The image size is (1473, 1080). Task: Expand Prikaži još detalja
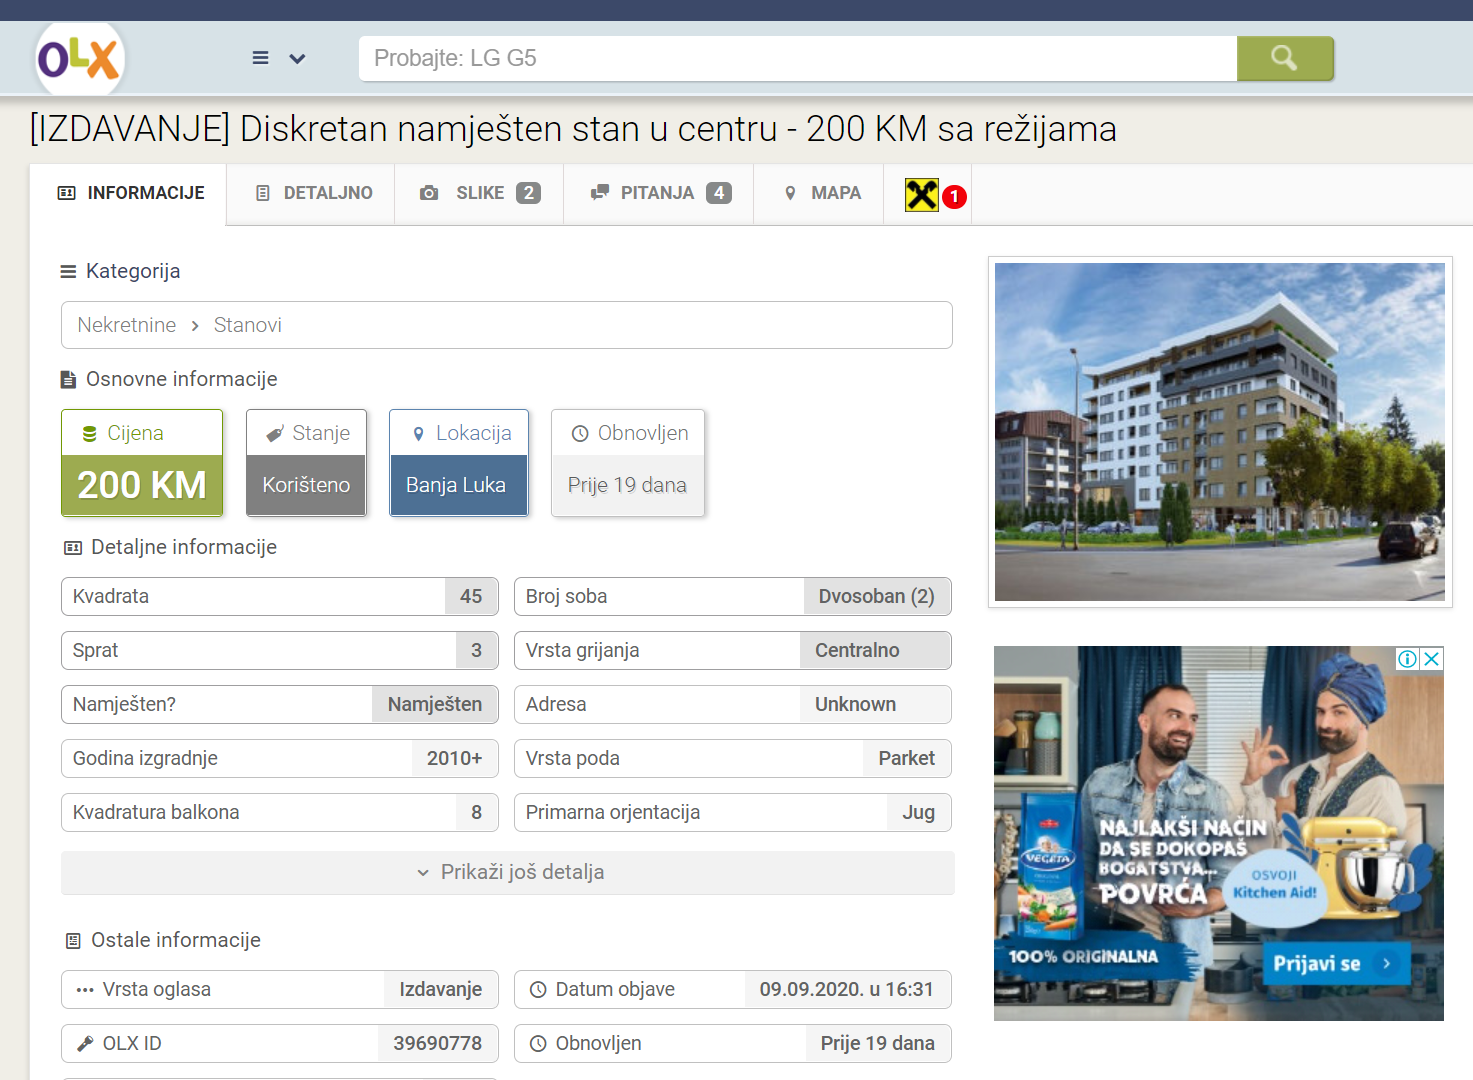coord(508,872)
